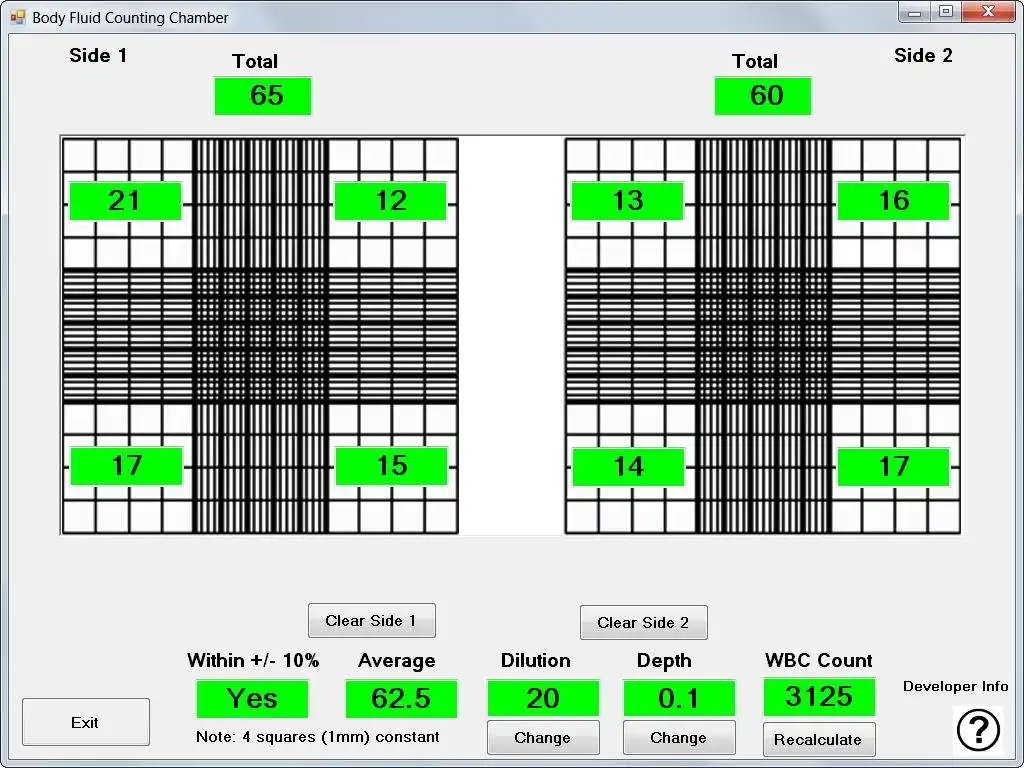The height and width of the screenshot is (768, 1024).
Task: Click the app icon in title bar
Action: [18, 17]
